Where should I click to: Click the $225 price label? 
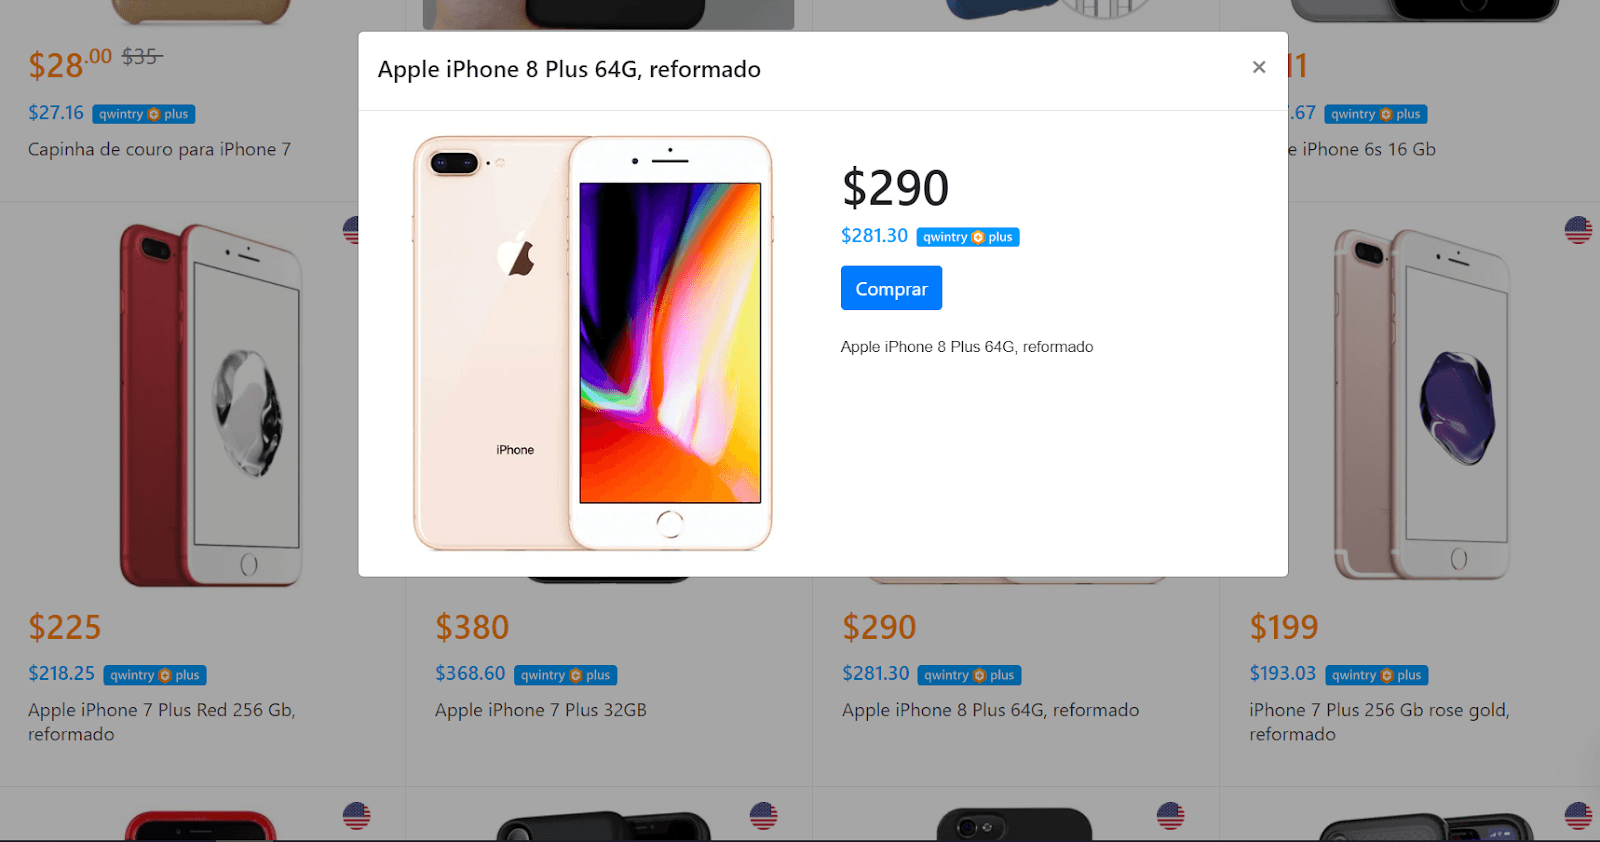pos(65,627)
